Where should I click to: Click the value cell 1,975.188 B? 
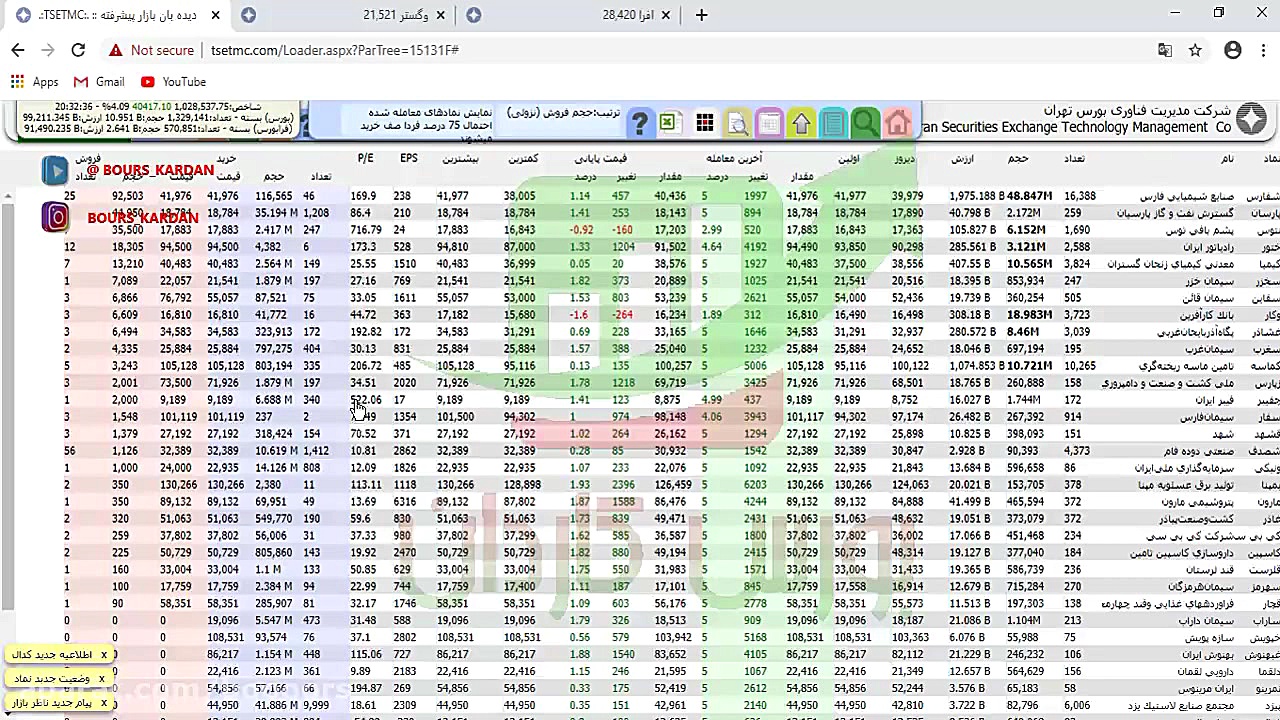(975, 196)
